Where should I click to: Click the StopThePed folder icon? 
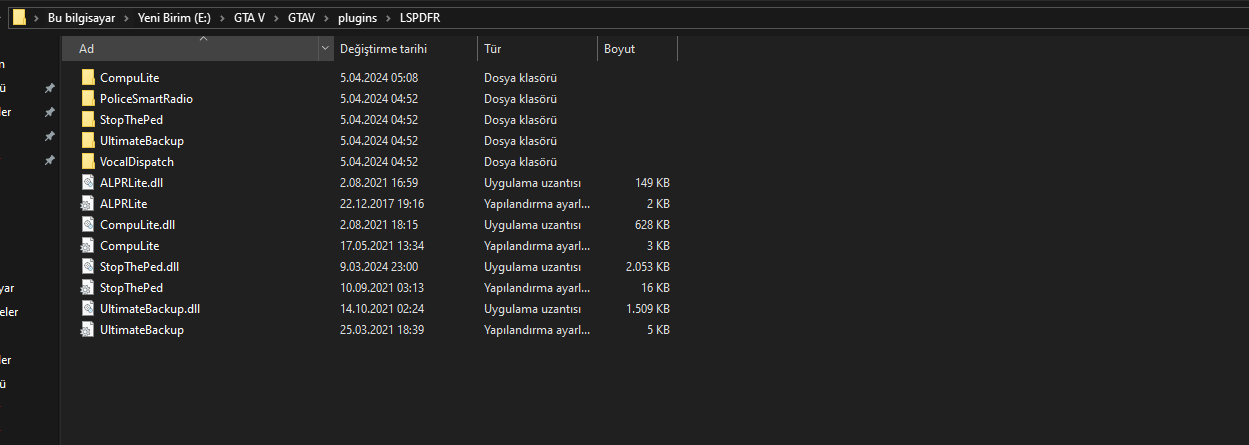click(88, 119)
